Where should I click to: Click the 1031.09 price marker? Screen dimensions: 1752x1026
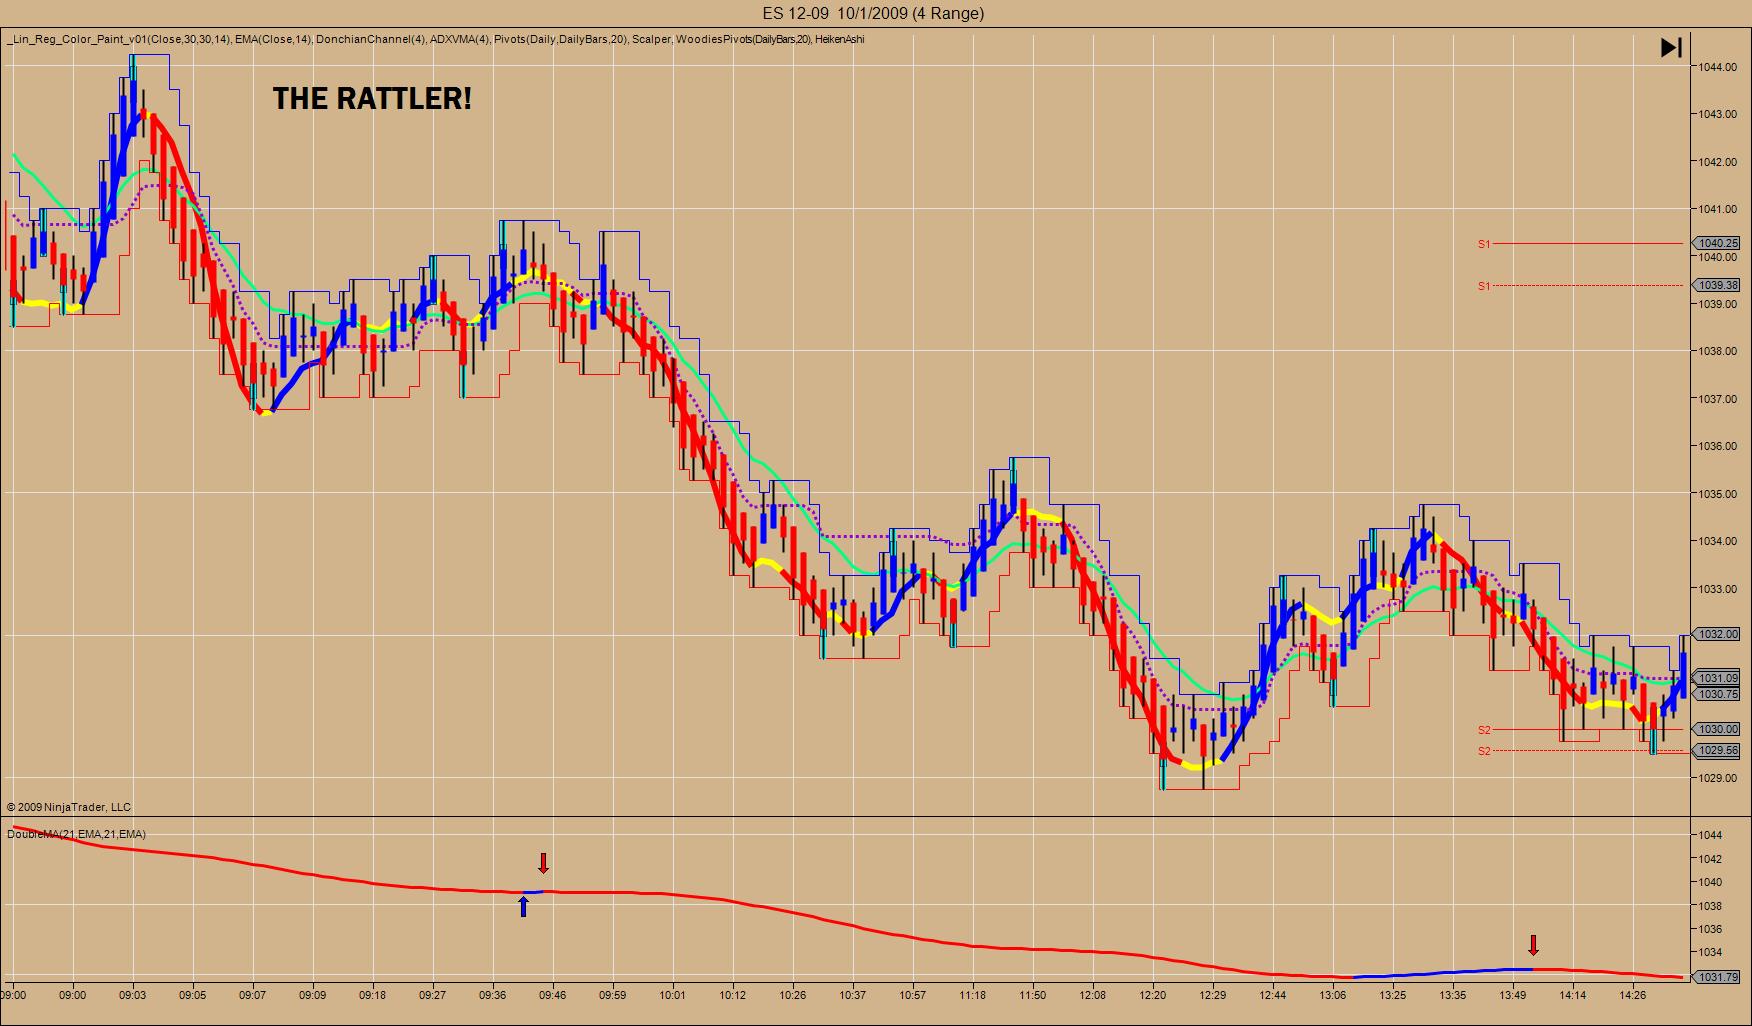[x=1718, y=678]
